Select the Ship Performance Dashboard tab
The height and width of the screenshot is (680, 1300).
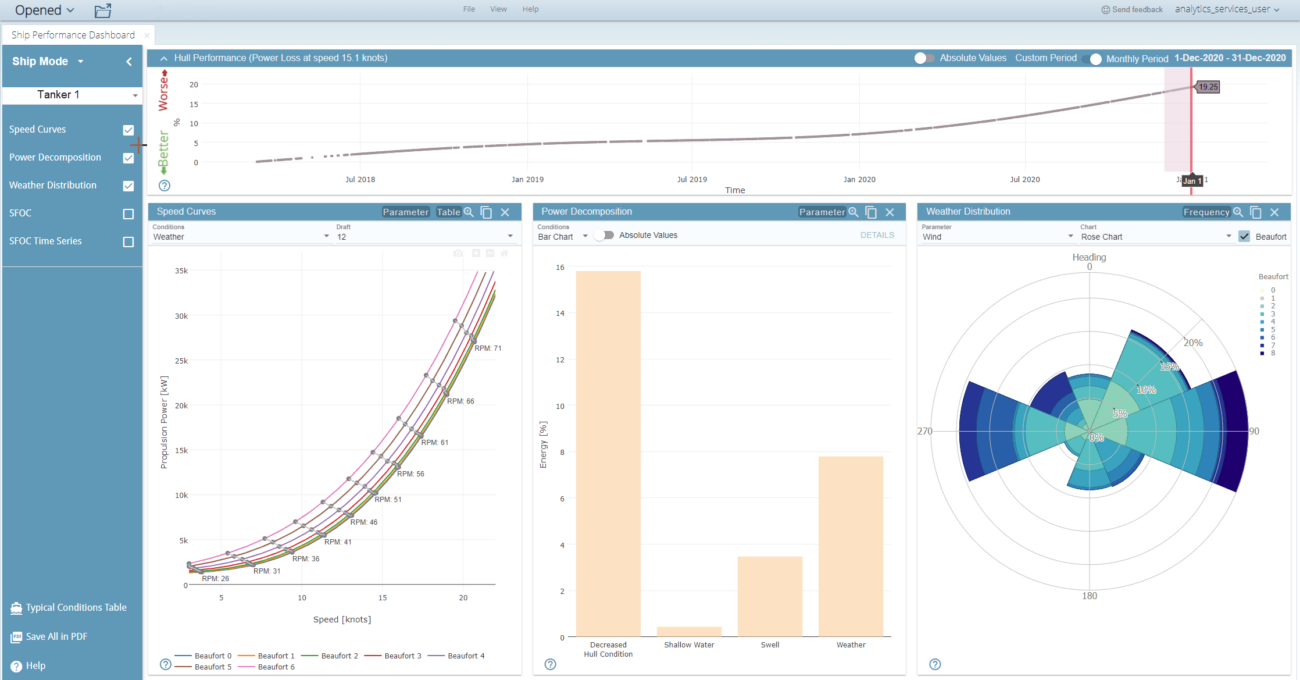click(71, 33)
